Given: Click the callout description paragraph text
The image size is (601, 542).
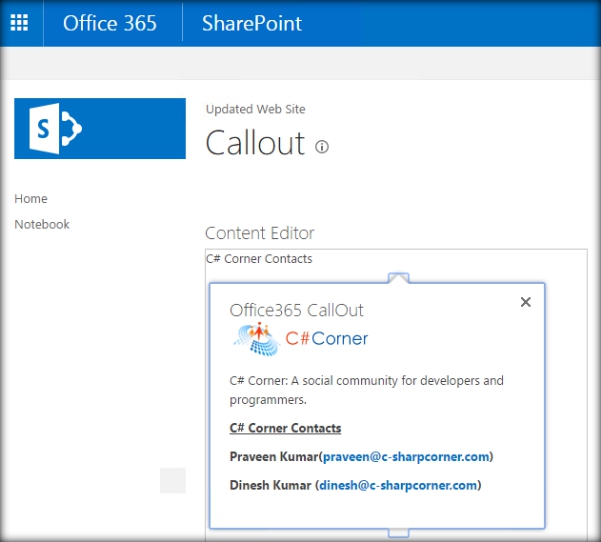Looking at the screenshot, I should tap(366, 390).
